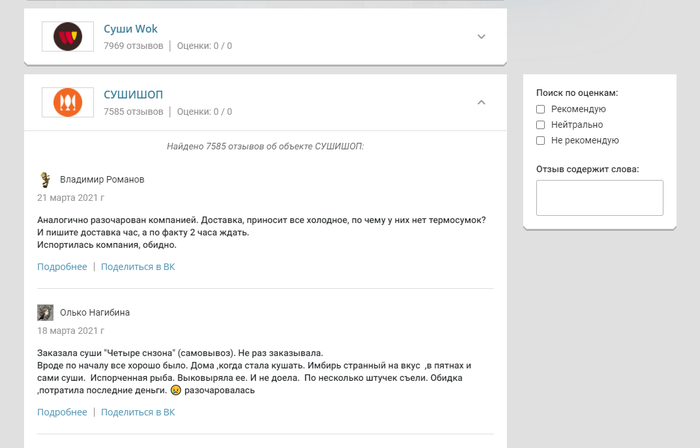
Task: Click the 7585 отзывов count
Action: [x=133, y=112]
